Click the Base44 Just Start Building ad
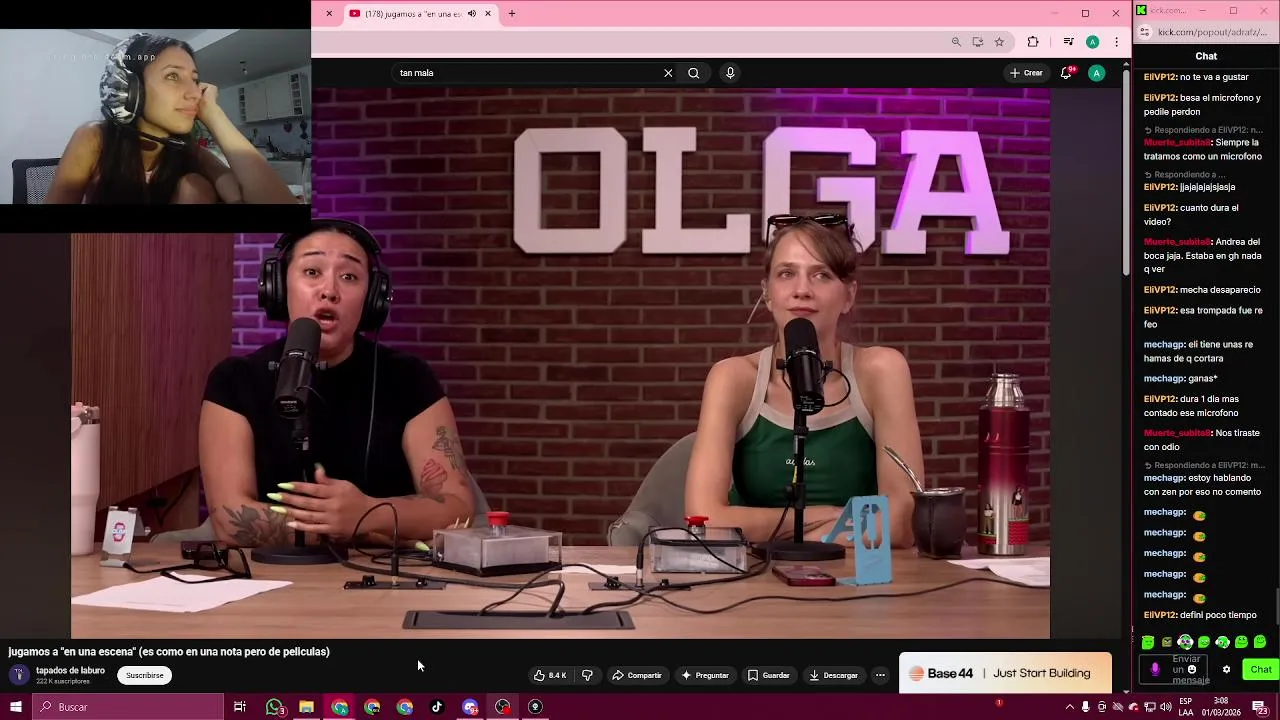The image size is (1280, 720). click(1005, 673)
